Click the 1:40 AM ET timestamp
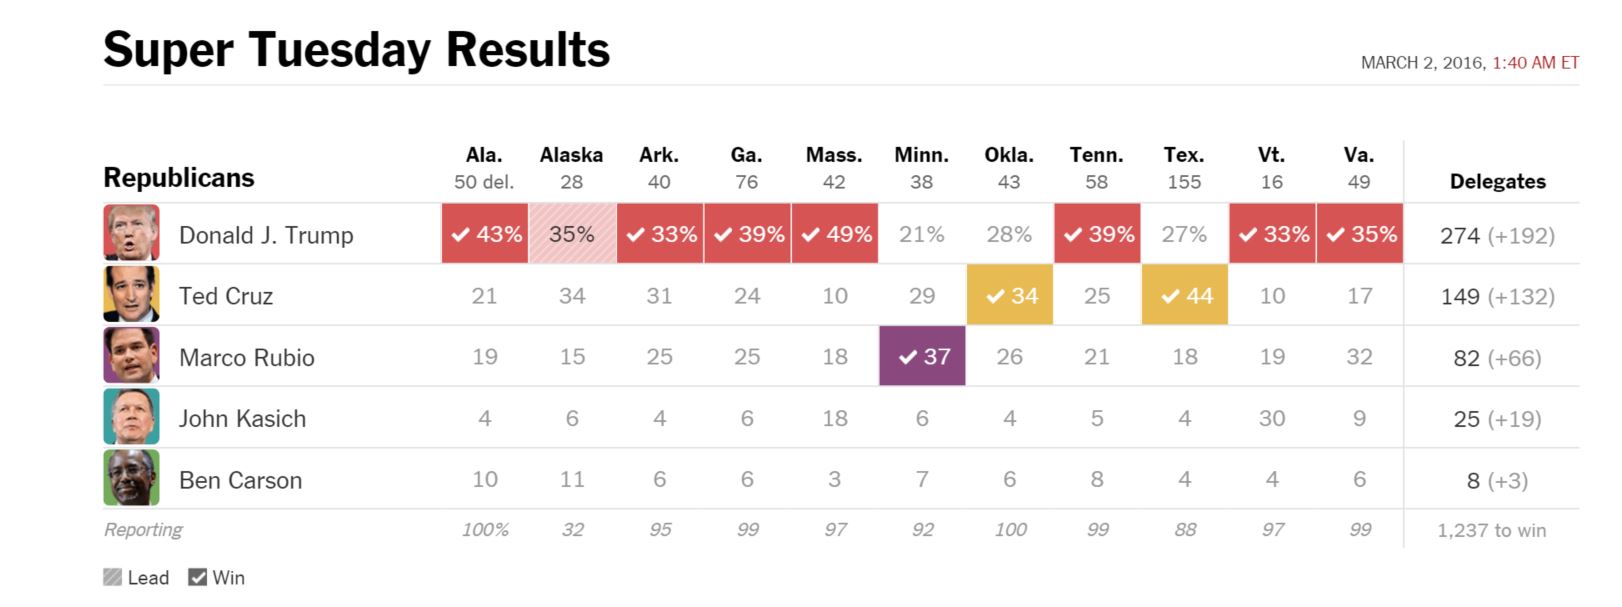The height and width of the screenshot is (607, 1622). (x=1535, y=63)
